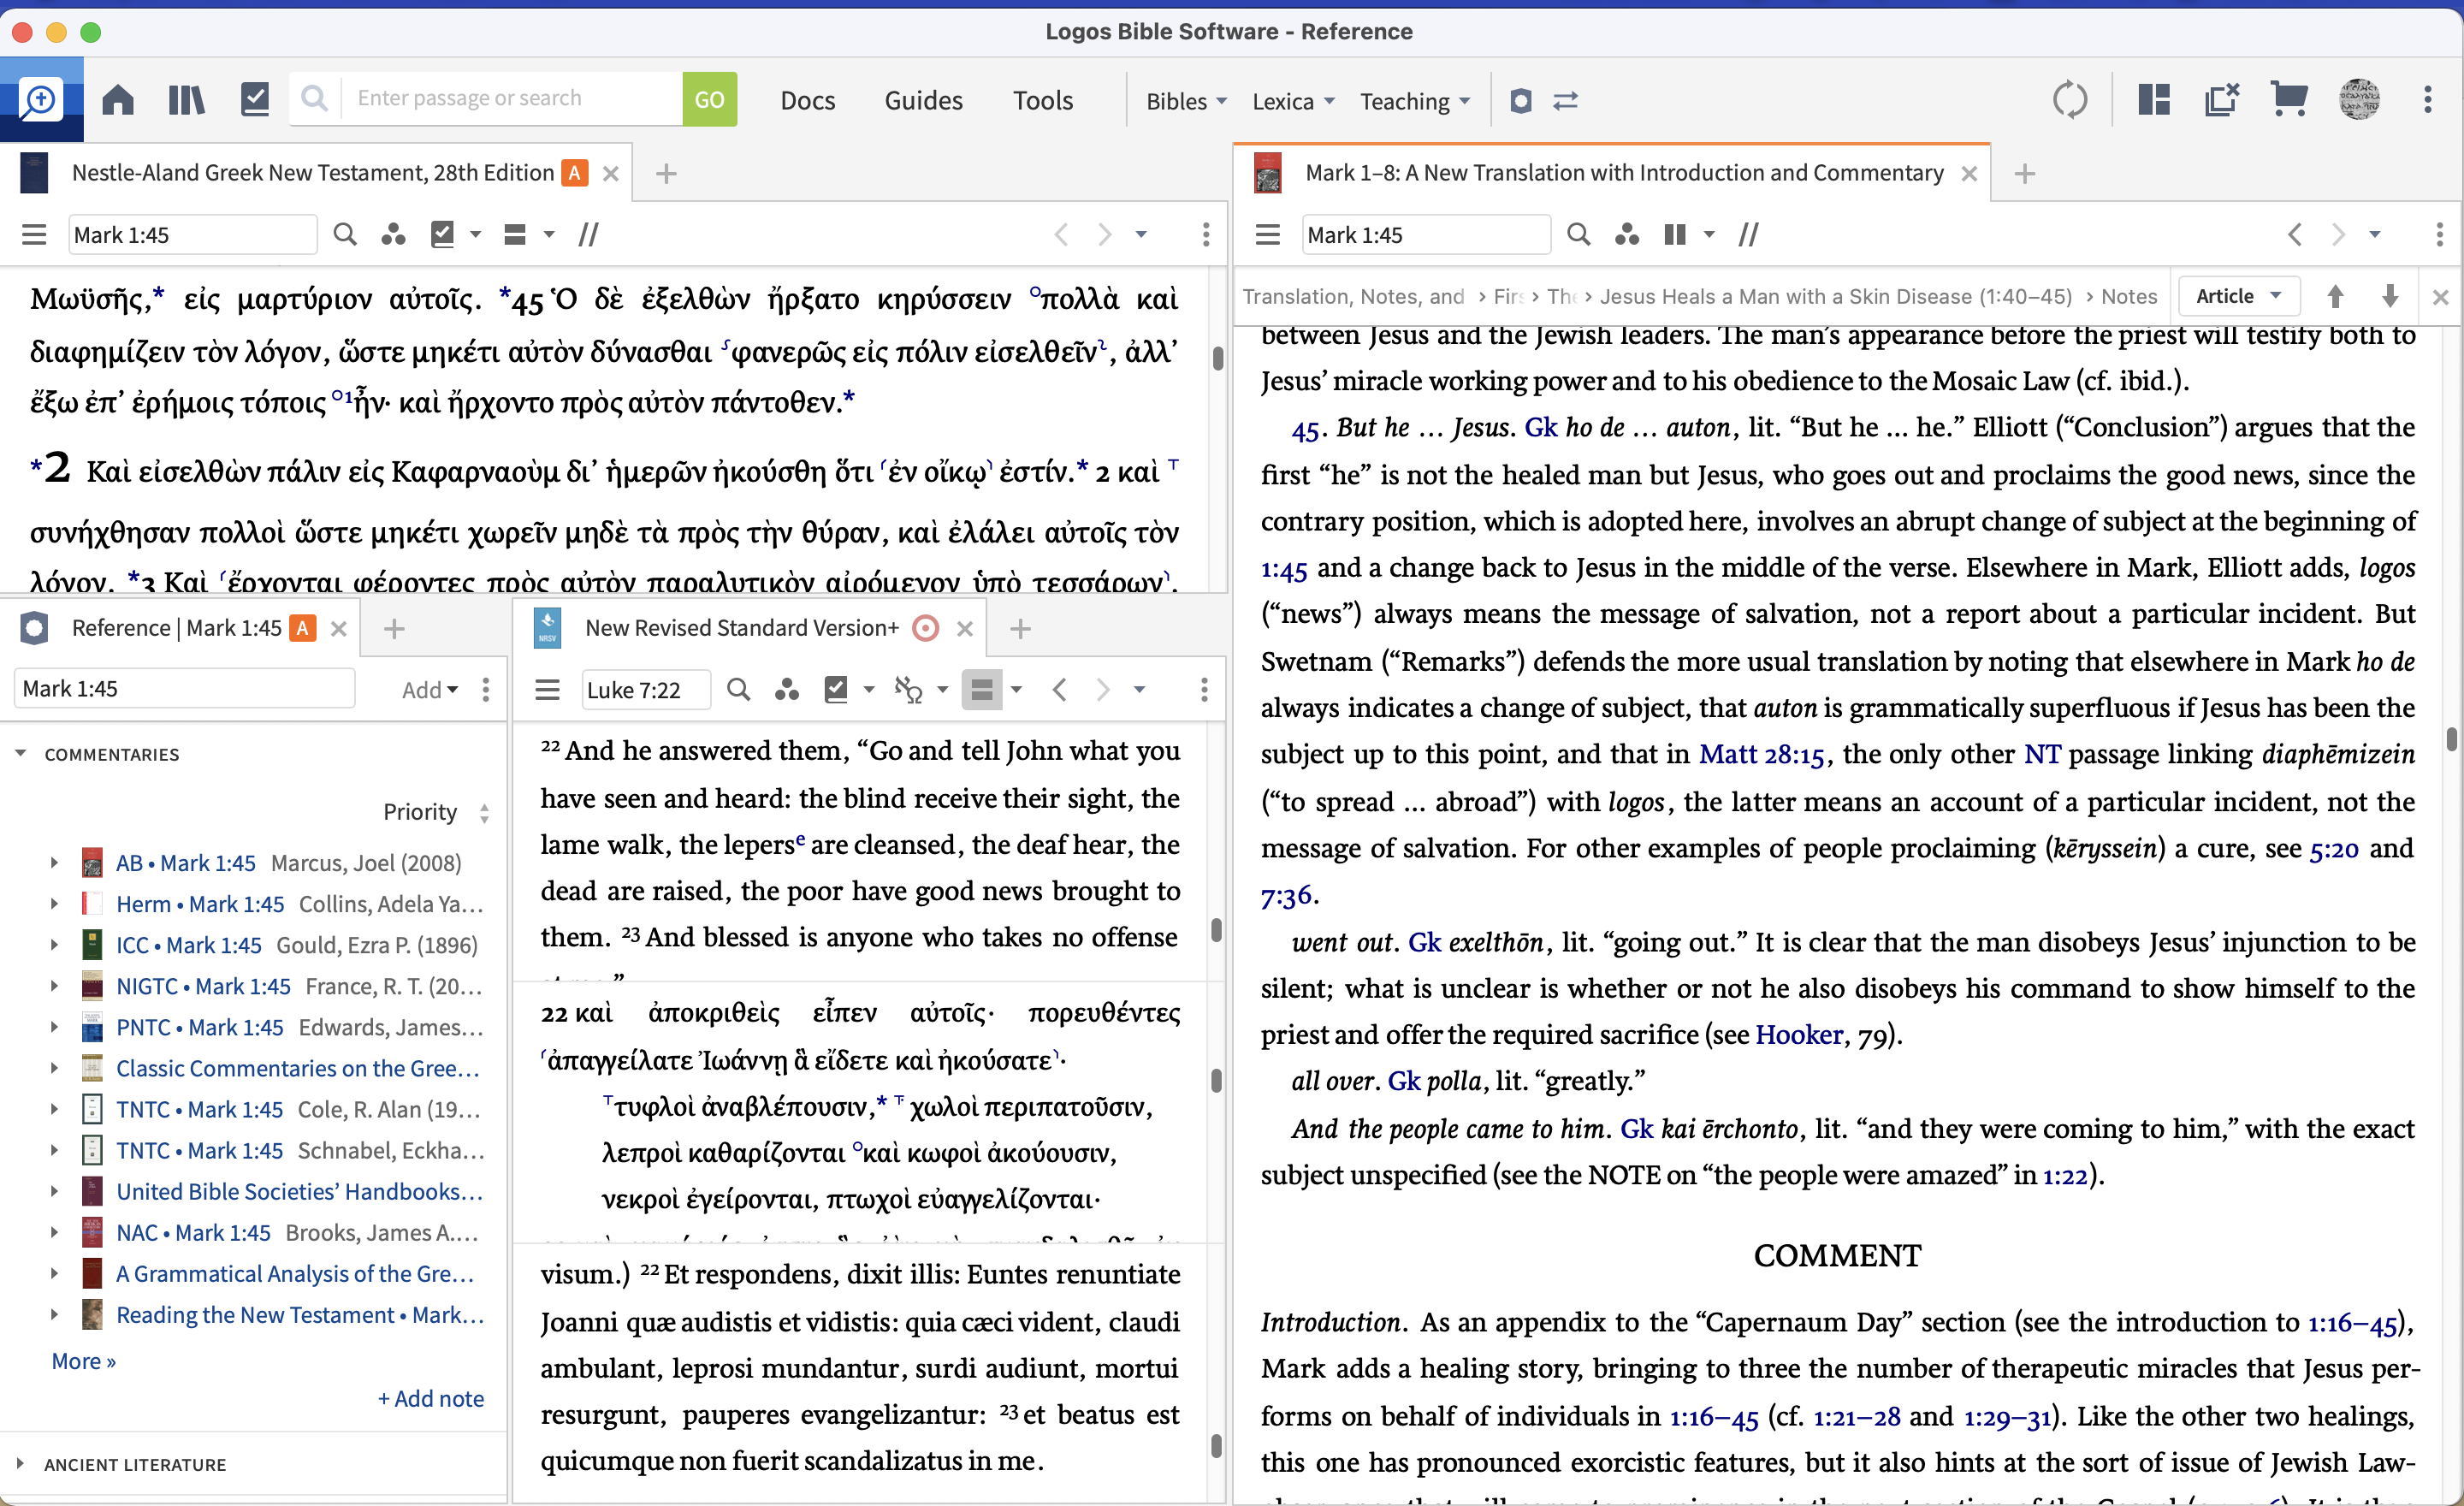The width and height of the screenshot is (2464, 1506).
Task: Open the Guides menu
Action: click(x=922, y=101)
